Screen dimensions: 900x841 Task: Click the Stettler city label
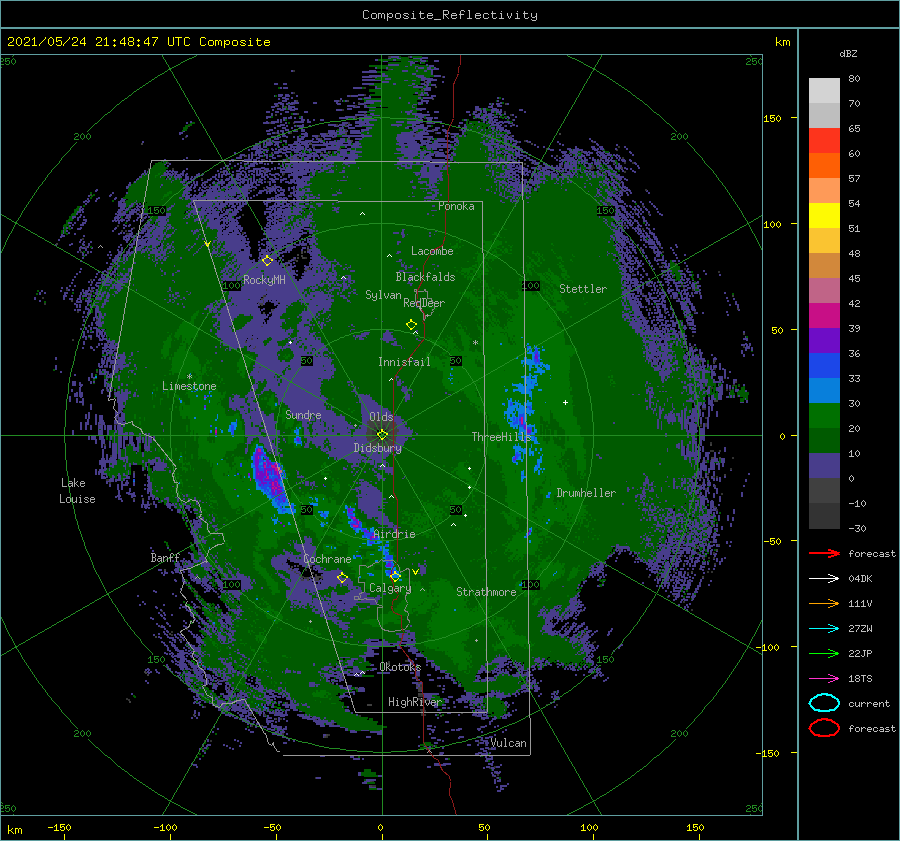tap(583, 289)
